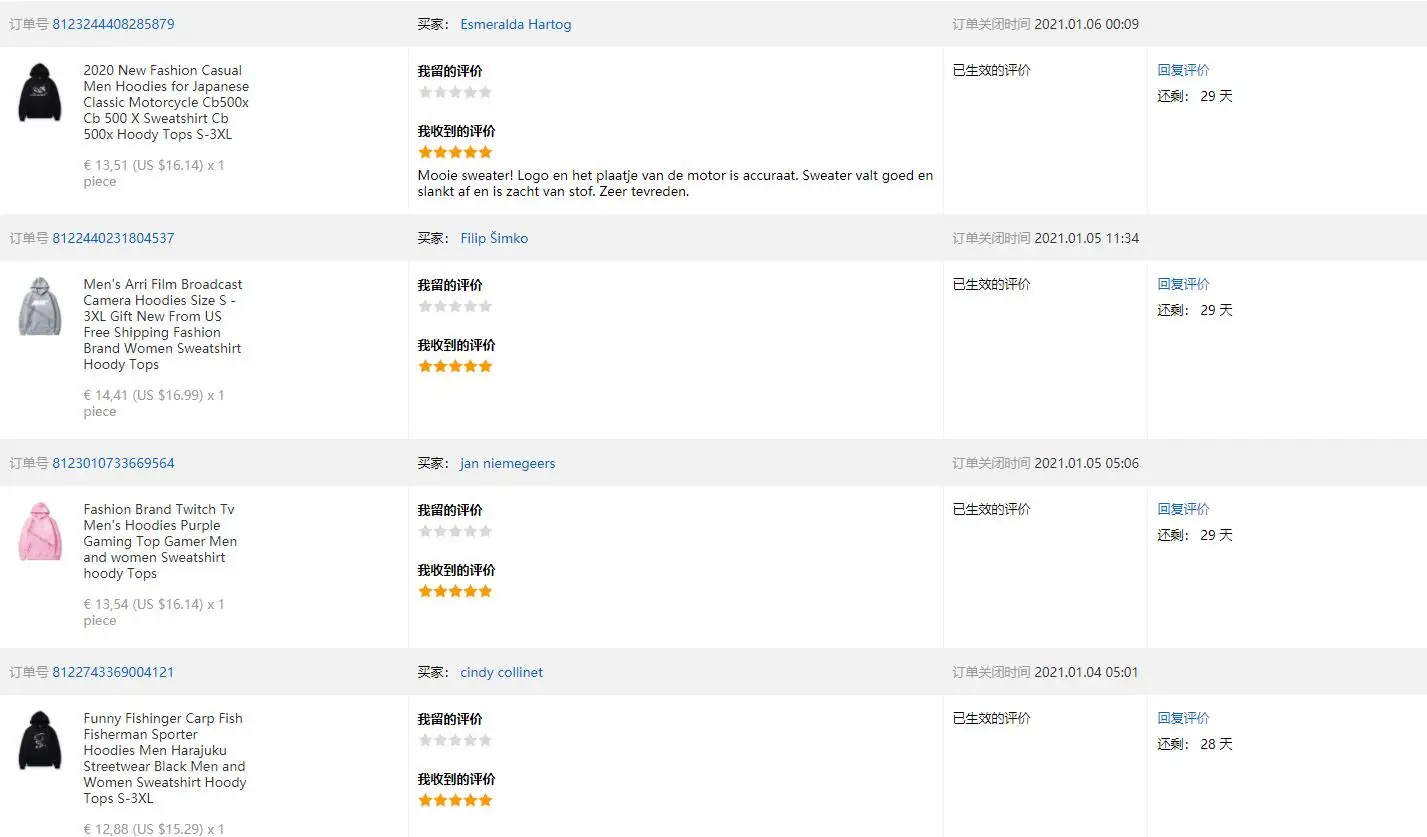Open order number 8122743369004121

click(113, 672)
